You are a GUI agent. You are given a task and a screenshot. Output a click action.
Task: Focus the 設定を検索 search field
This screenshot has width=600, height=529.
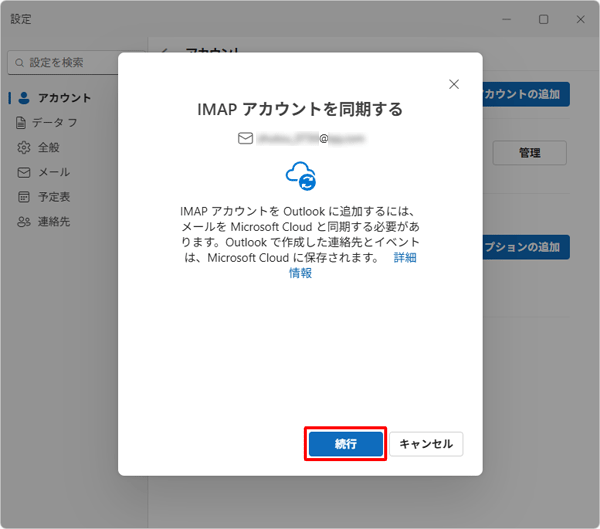[x=63, y=62]
